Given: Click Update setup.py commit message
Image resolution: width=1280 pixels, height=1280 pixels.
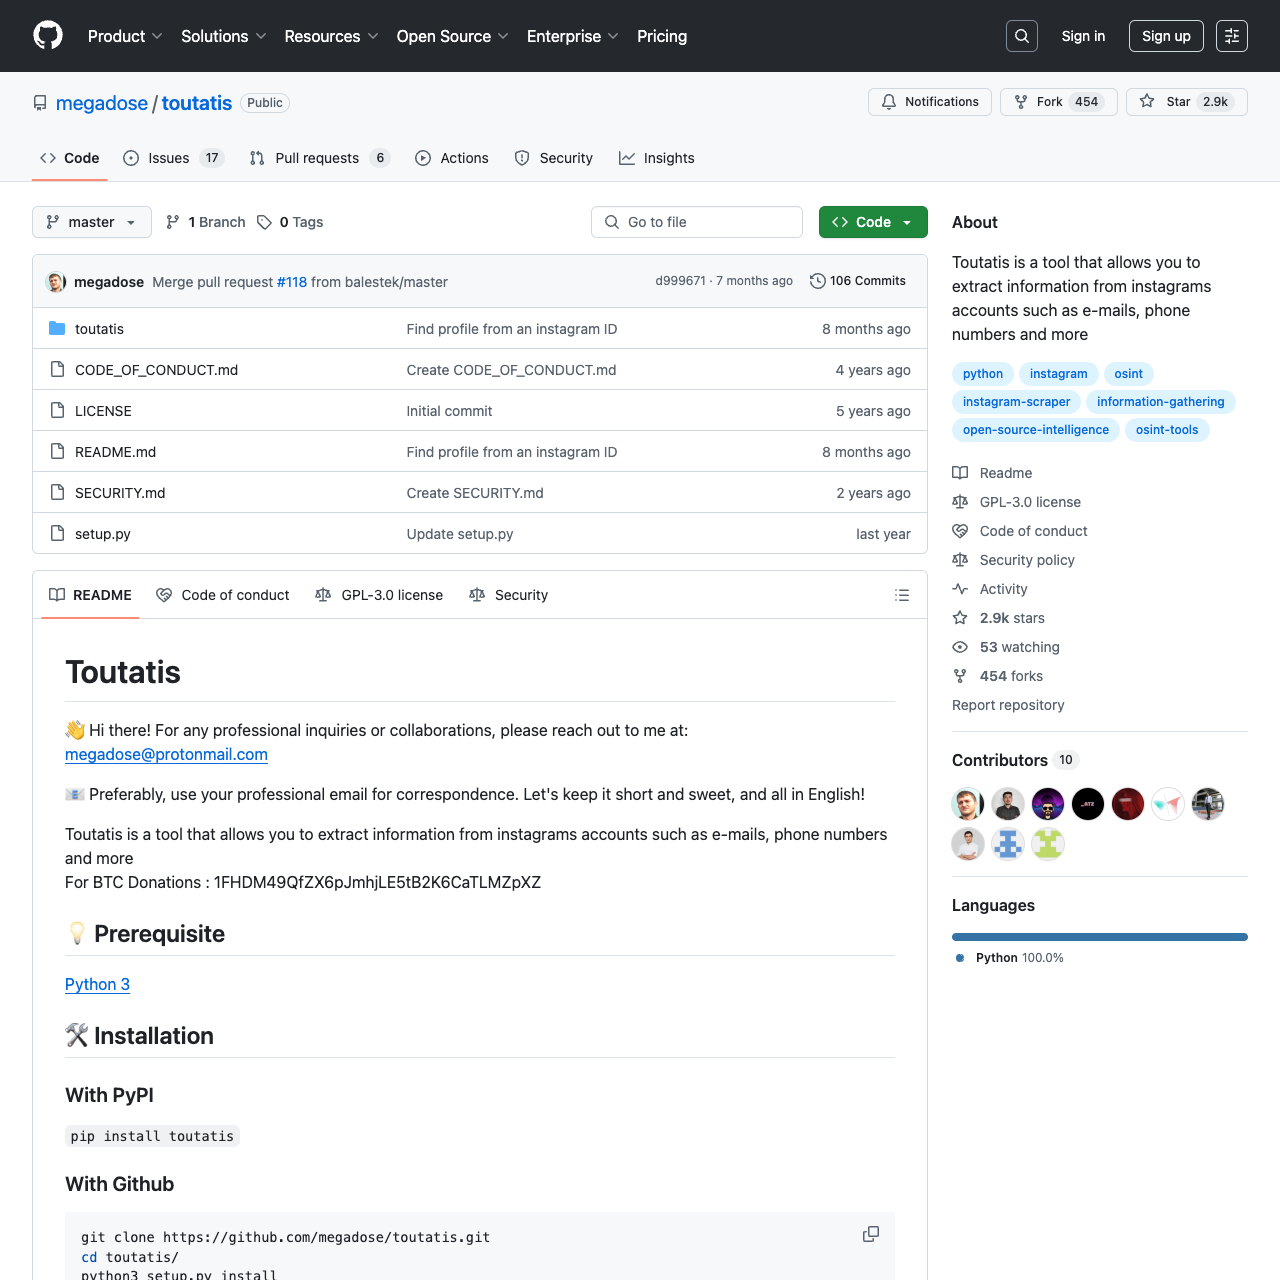Looking at the screenshot, I should tap(460, 534).
